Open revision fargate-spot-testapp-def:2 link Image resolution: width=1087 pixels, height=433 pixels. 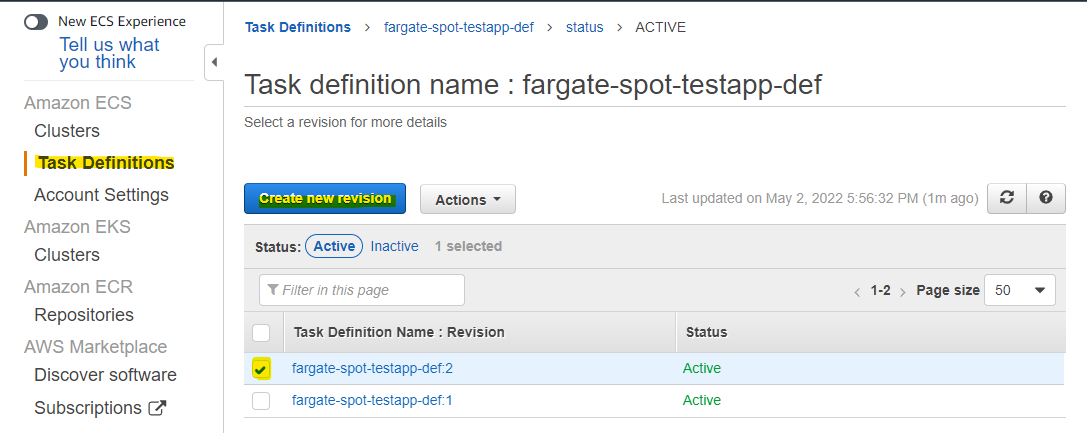click(372, 369)
